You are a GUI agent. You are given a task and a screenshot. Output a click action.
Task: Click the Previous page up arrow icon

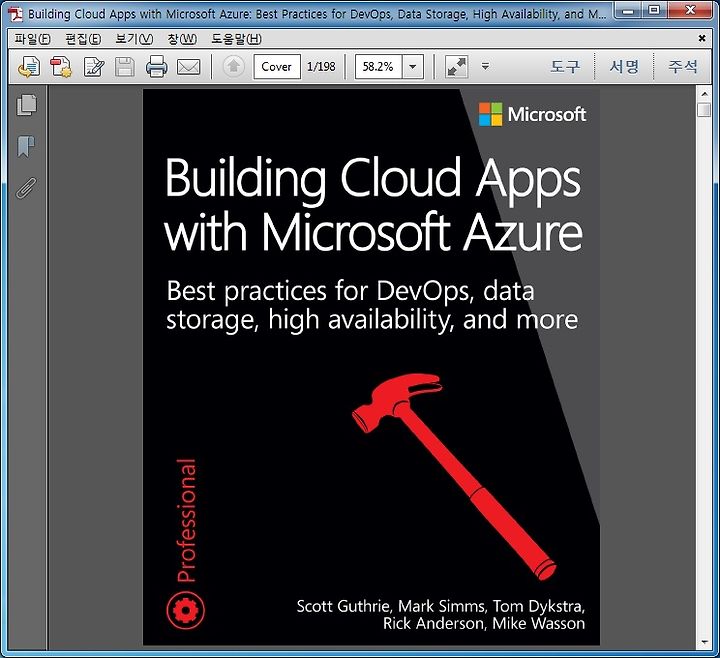pyautogui.click(x=234, y=67)
